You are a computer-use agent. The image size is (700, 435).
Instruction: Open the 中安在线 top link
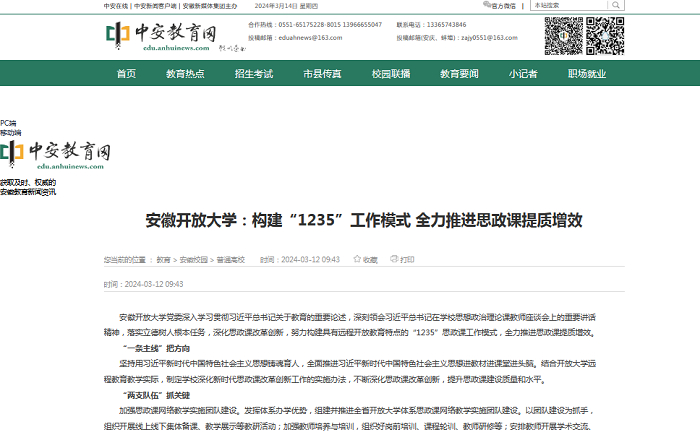click(x=116, y=6)
